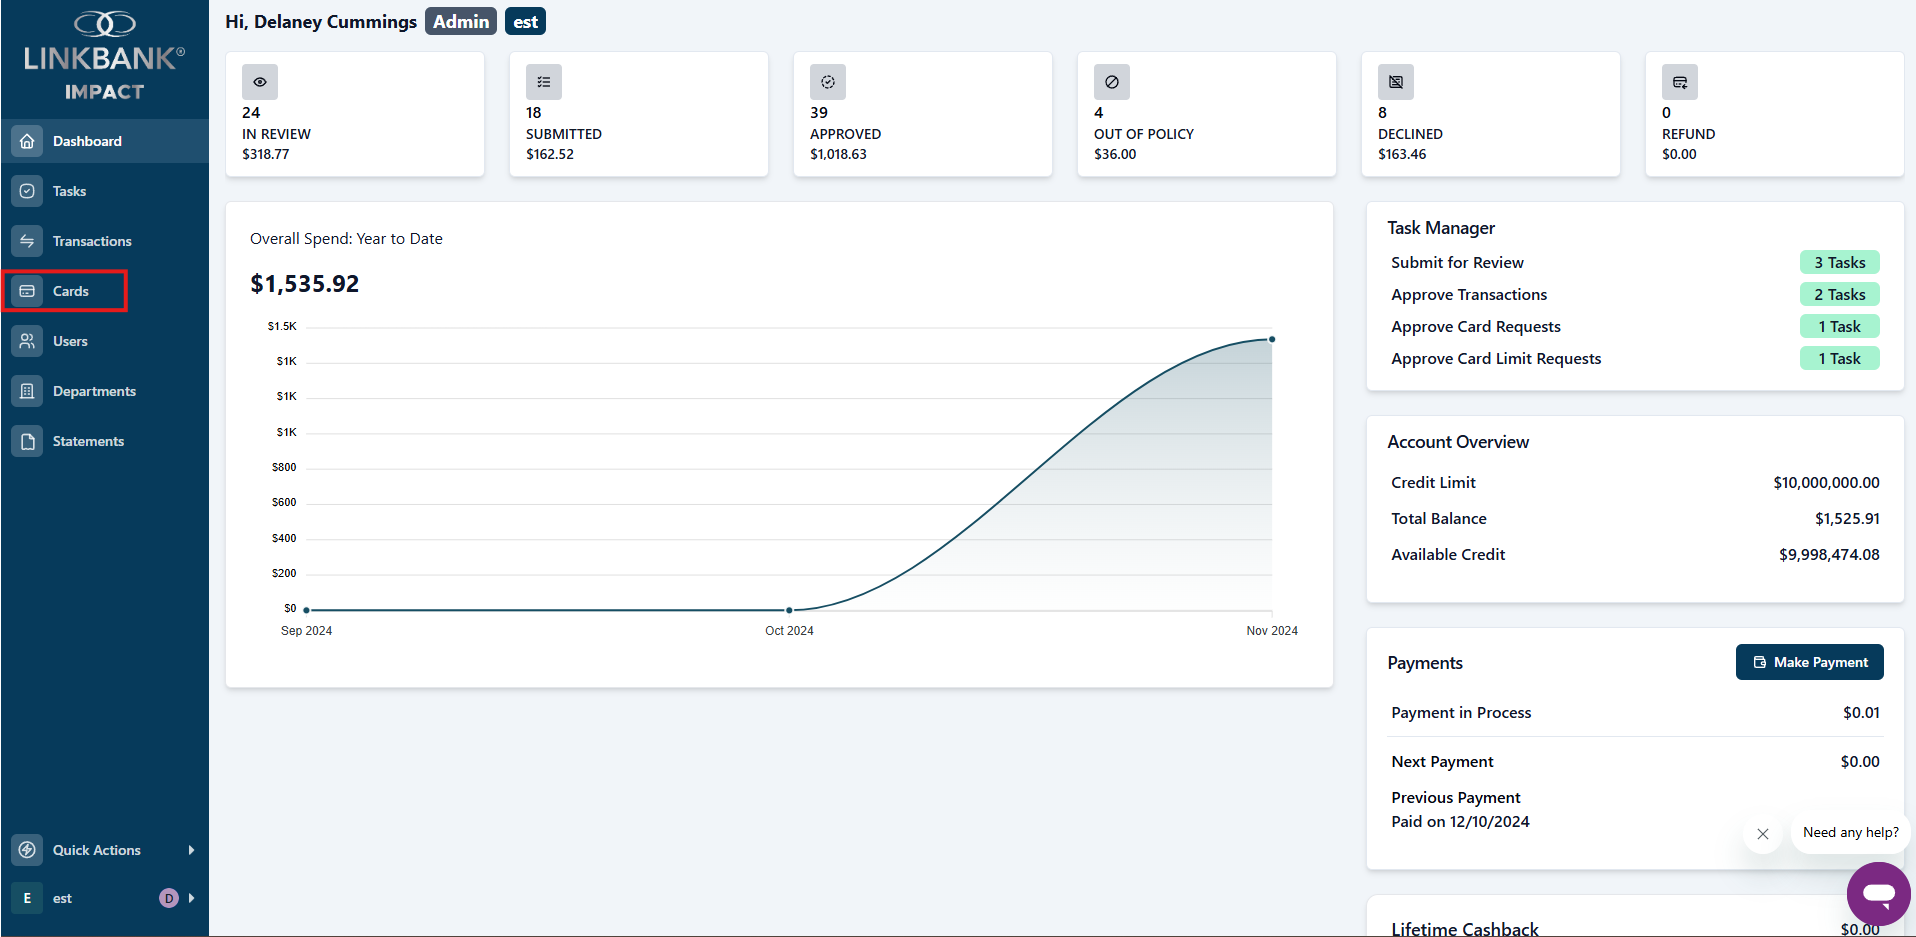Click the $163.46 Declined amount
Image resolution: width=1916 pixels, height=937 pixels.
[1402, 154]
